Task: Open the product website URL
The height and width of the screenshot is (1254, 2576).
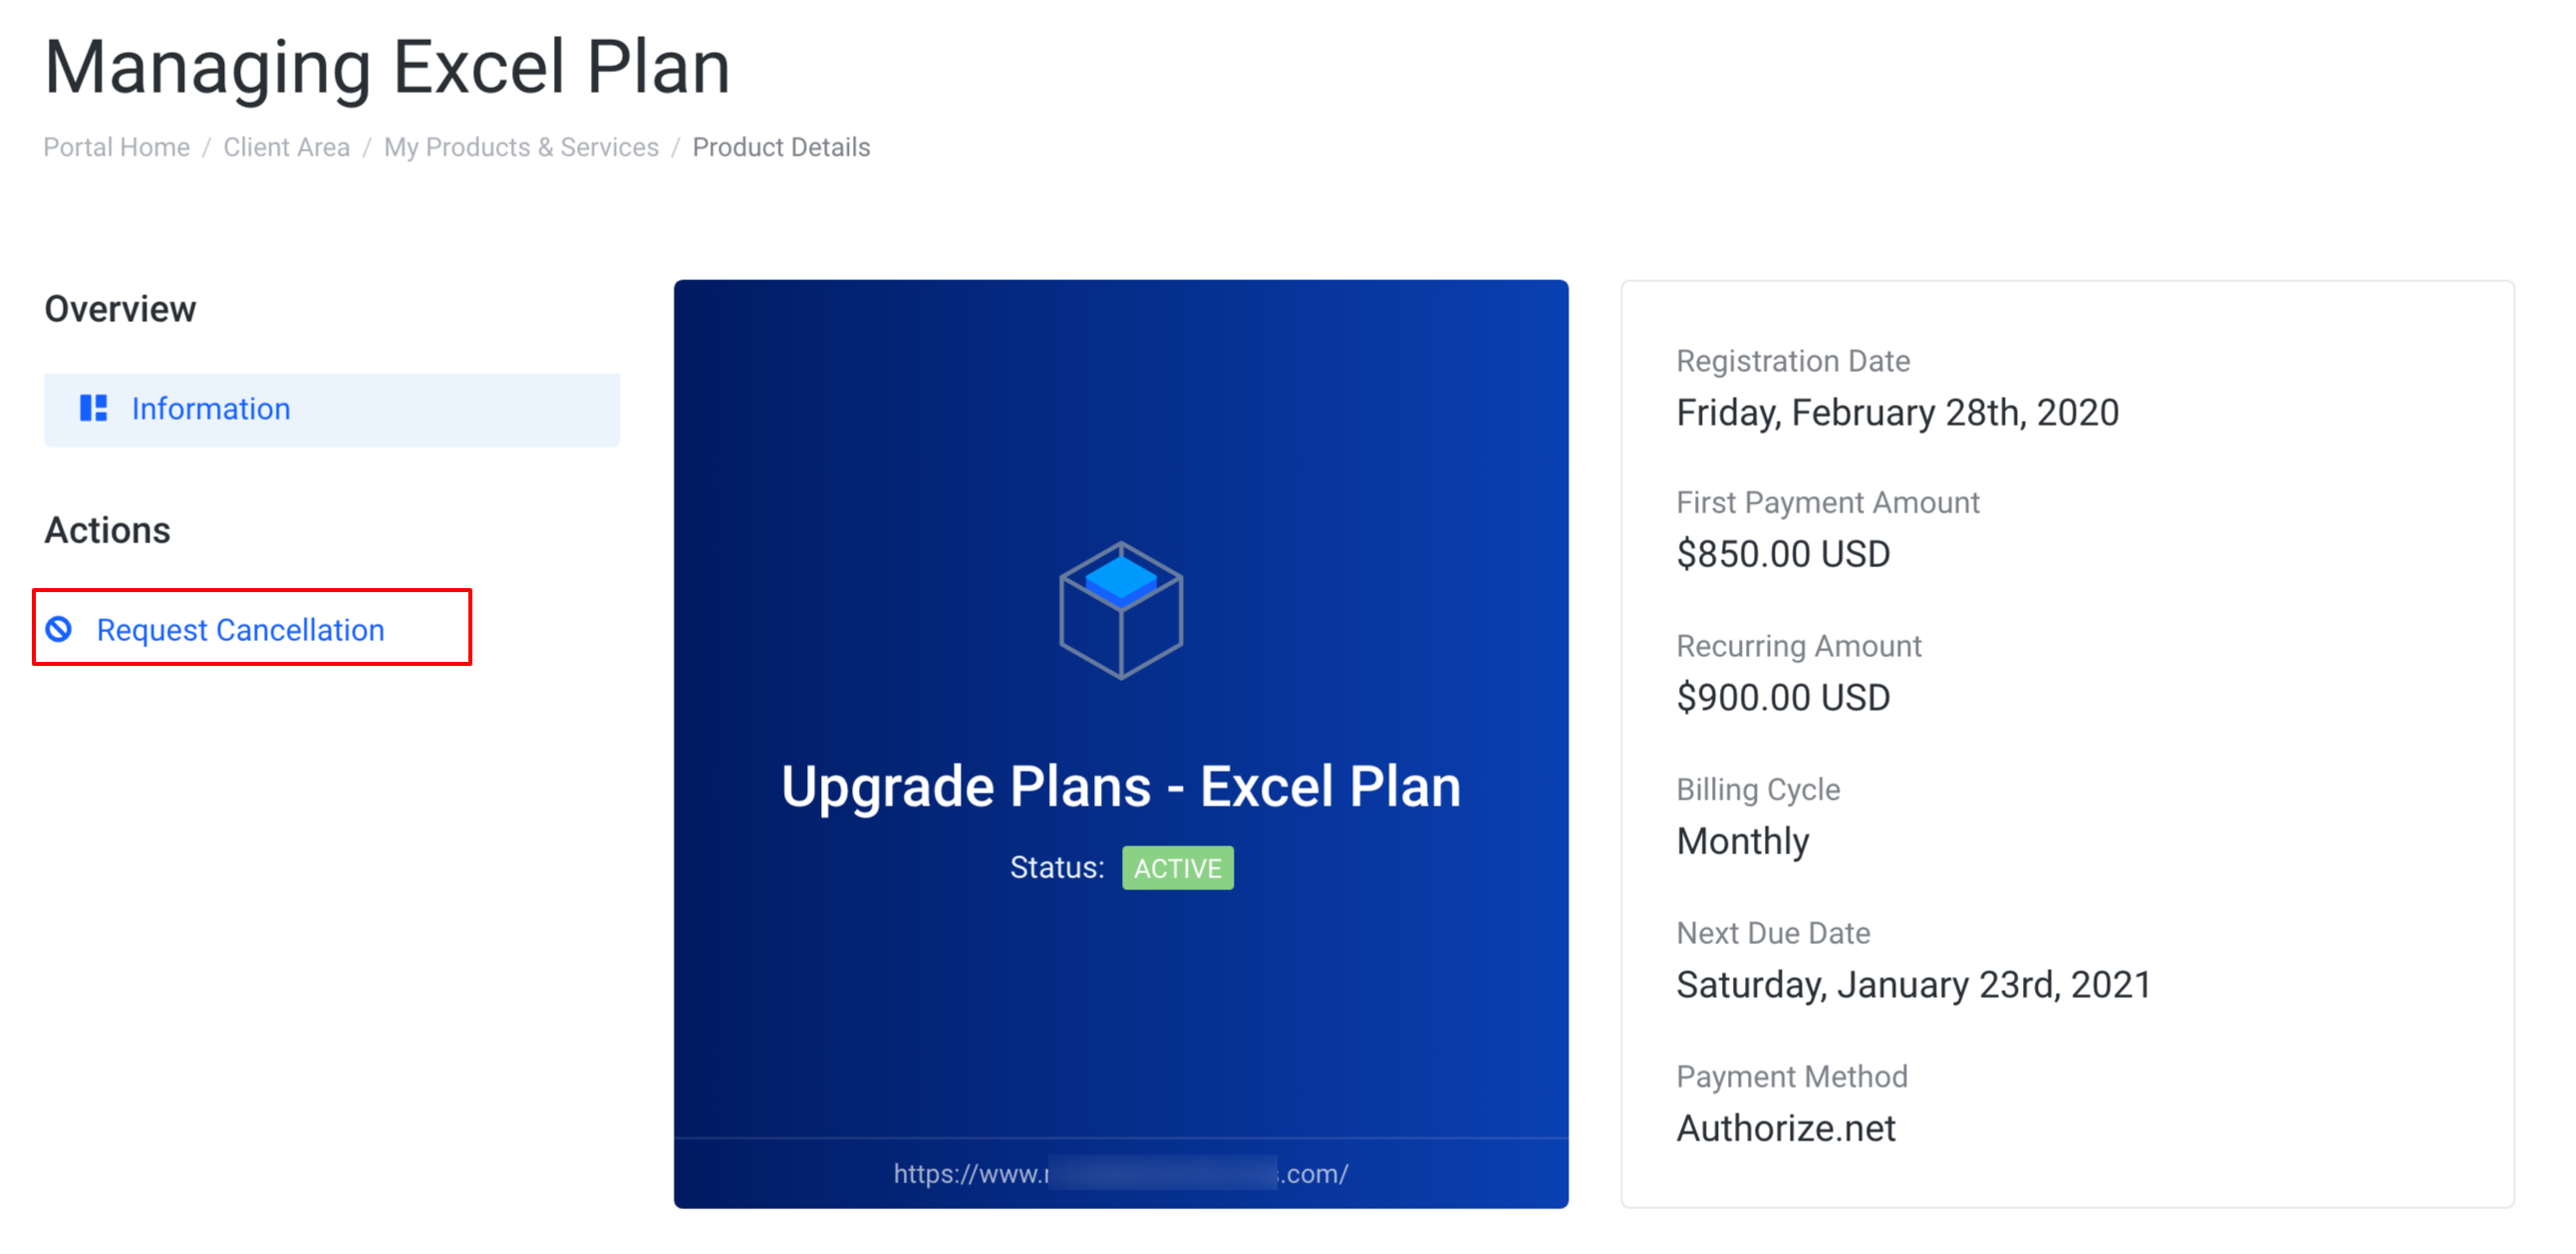Action: [x=1121, y=1173]
